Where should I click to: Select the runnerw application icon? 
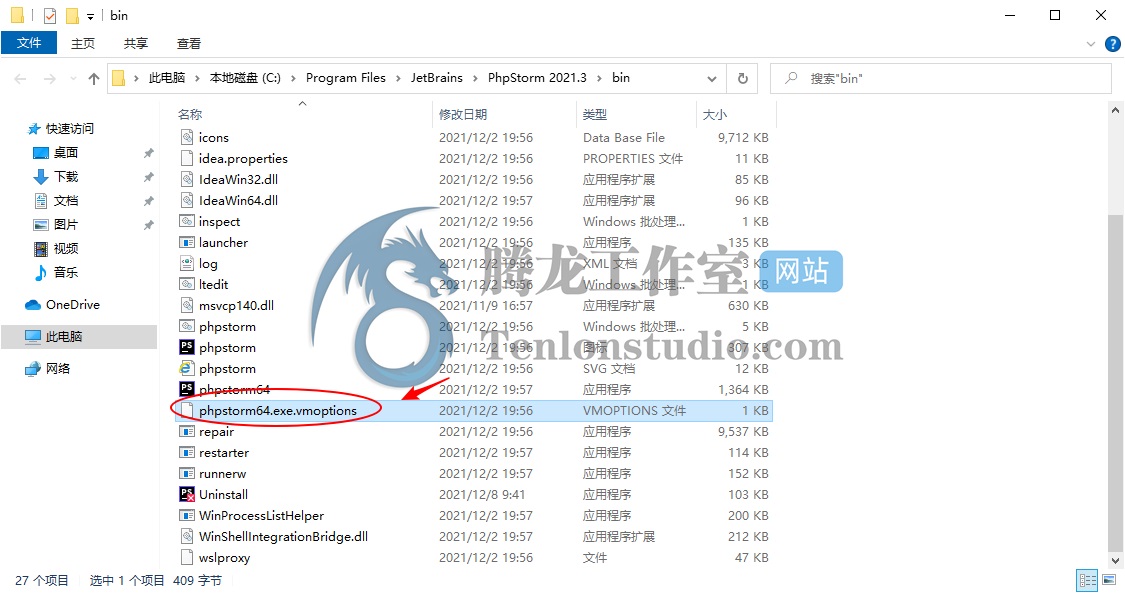coord(187,473)
